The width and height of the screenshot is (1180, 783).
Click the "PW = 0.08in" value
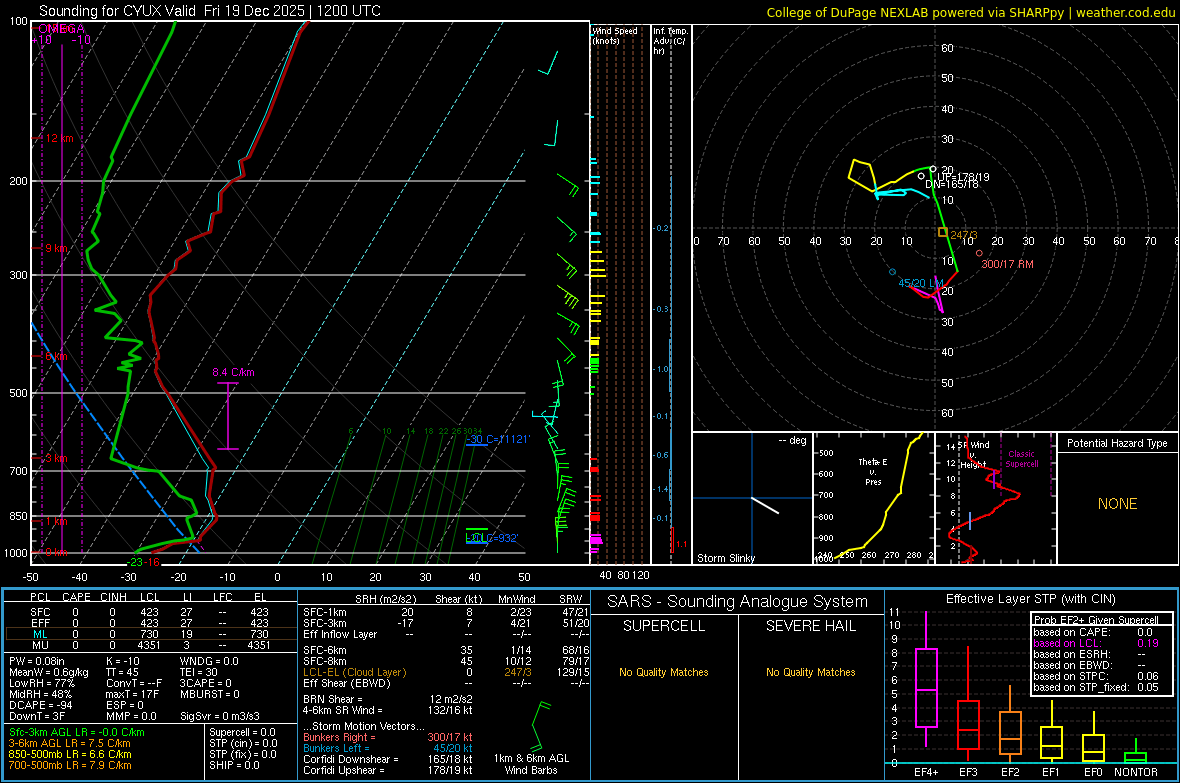37,661
